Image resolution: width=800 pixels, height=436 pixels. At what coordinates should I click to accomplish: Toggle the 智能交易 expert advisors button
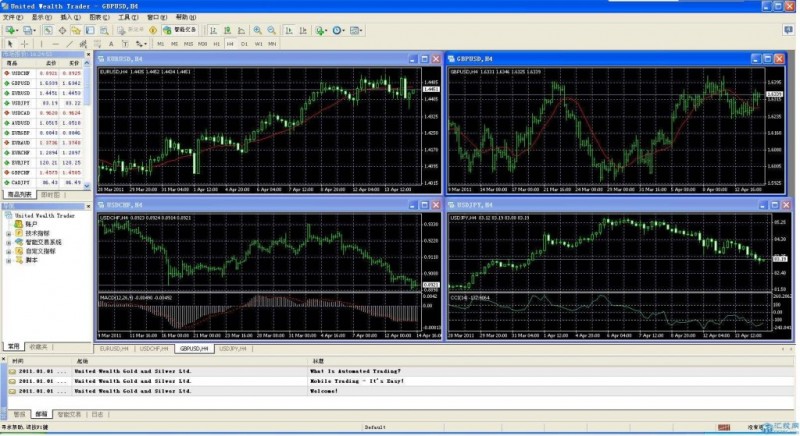coord(180,30)
